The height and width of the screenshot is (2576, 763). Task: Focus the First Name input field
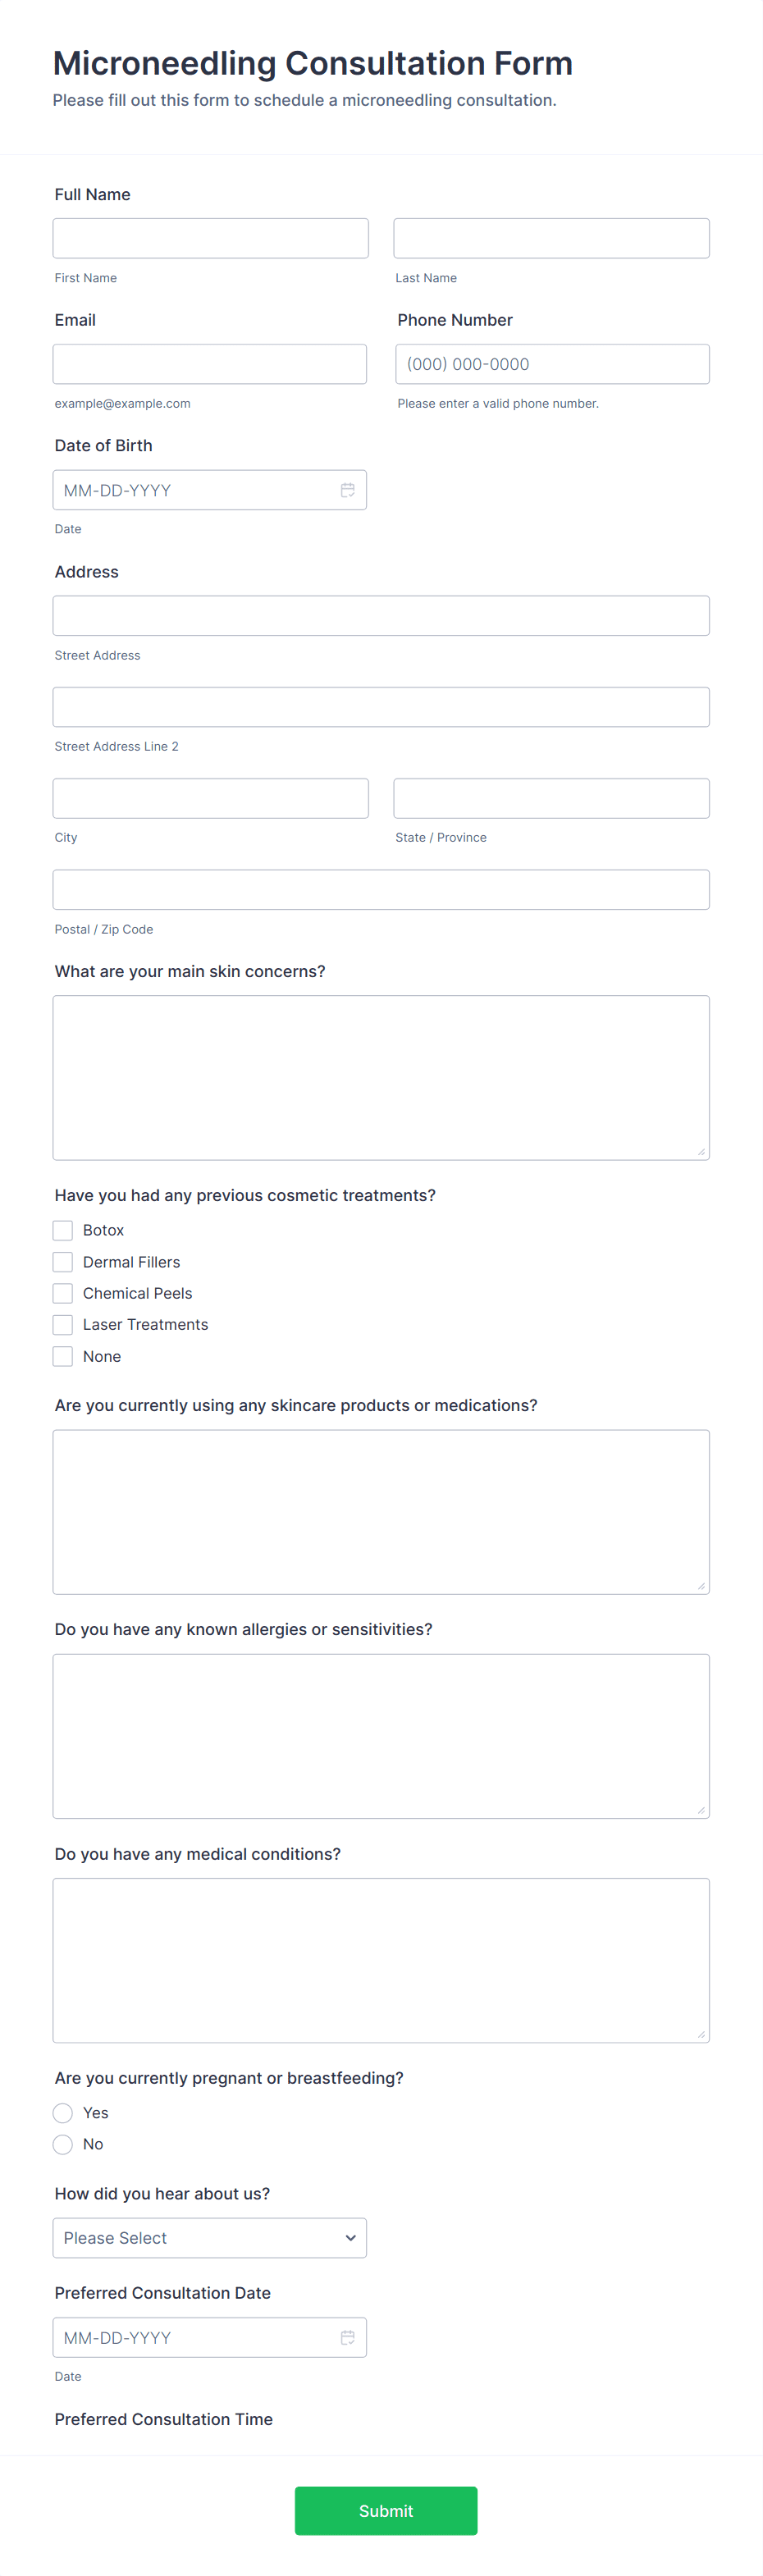click(x=209, y=237)
